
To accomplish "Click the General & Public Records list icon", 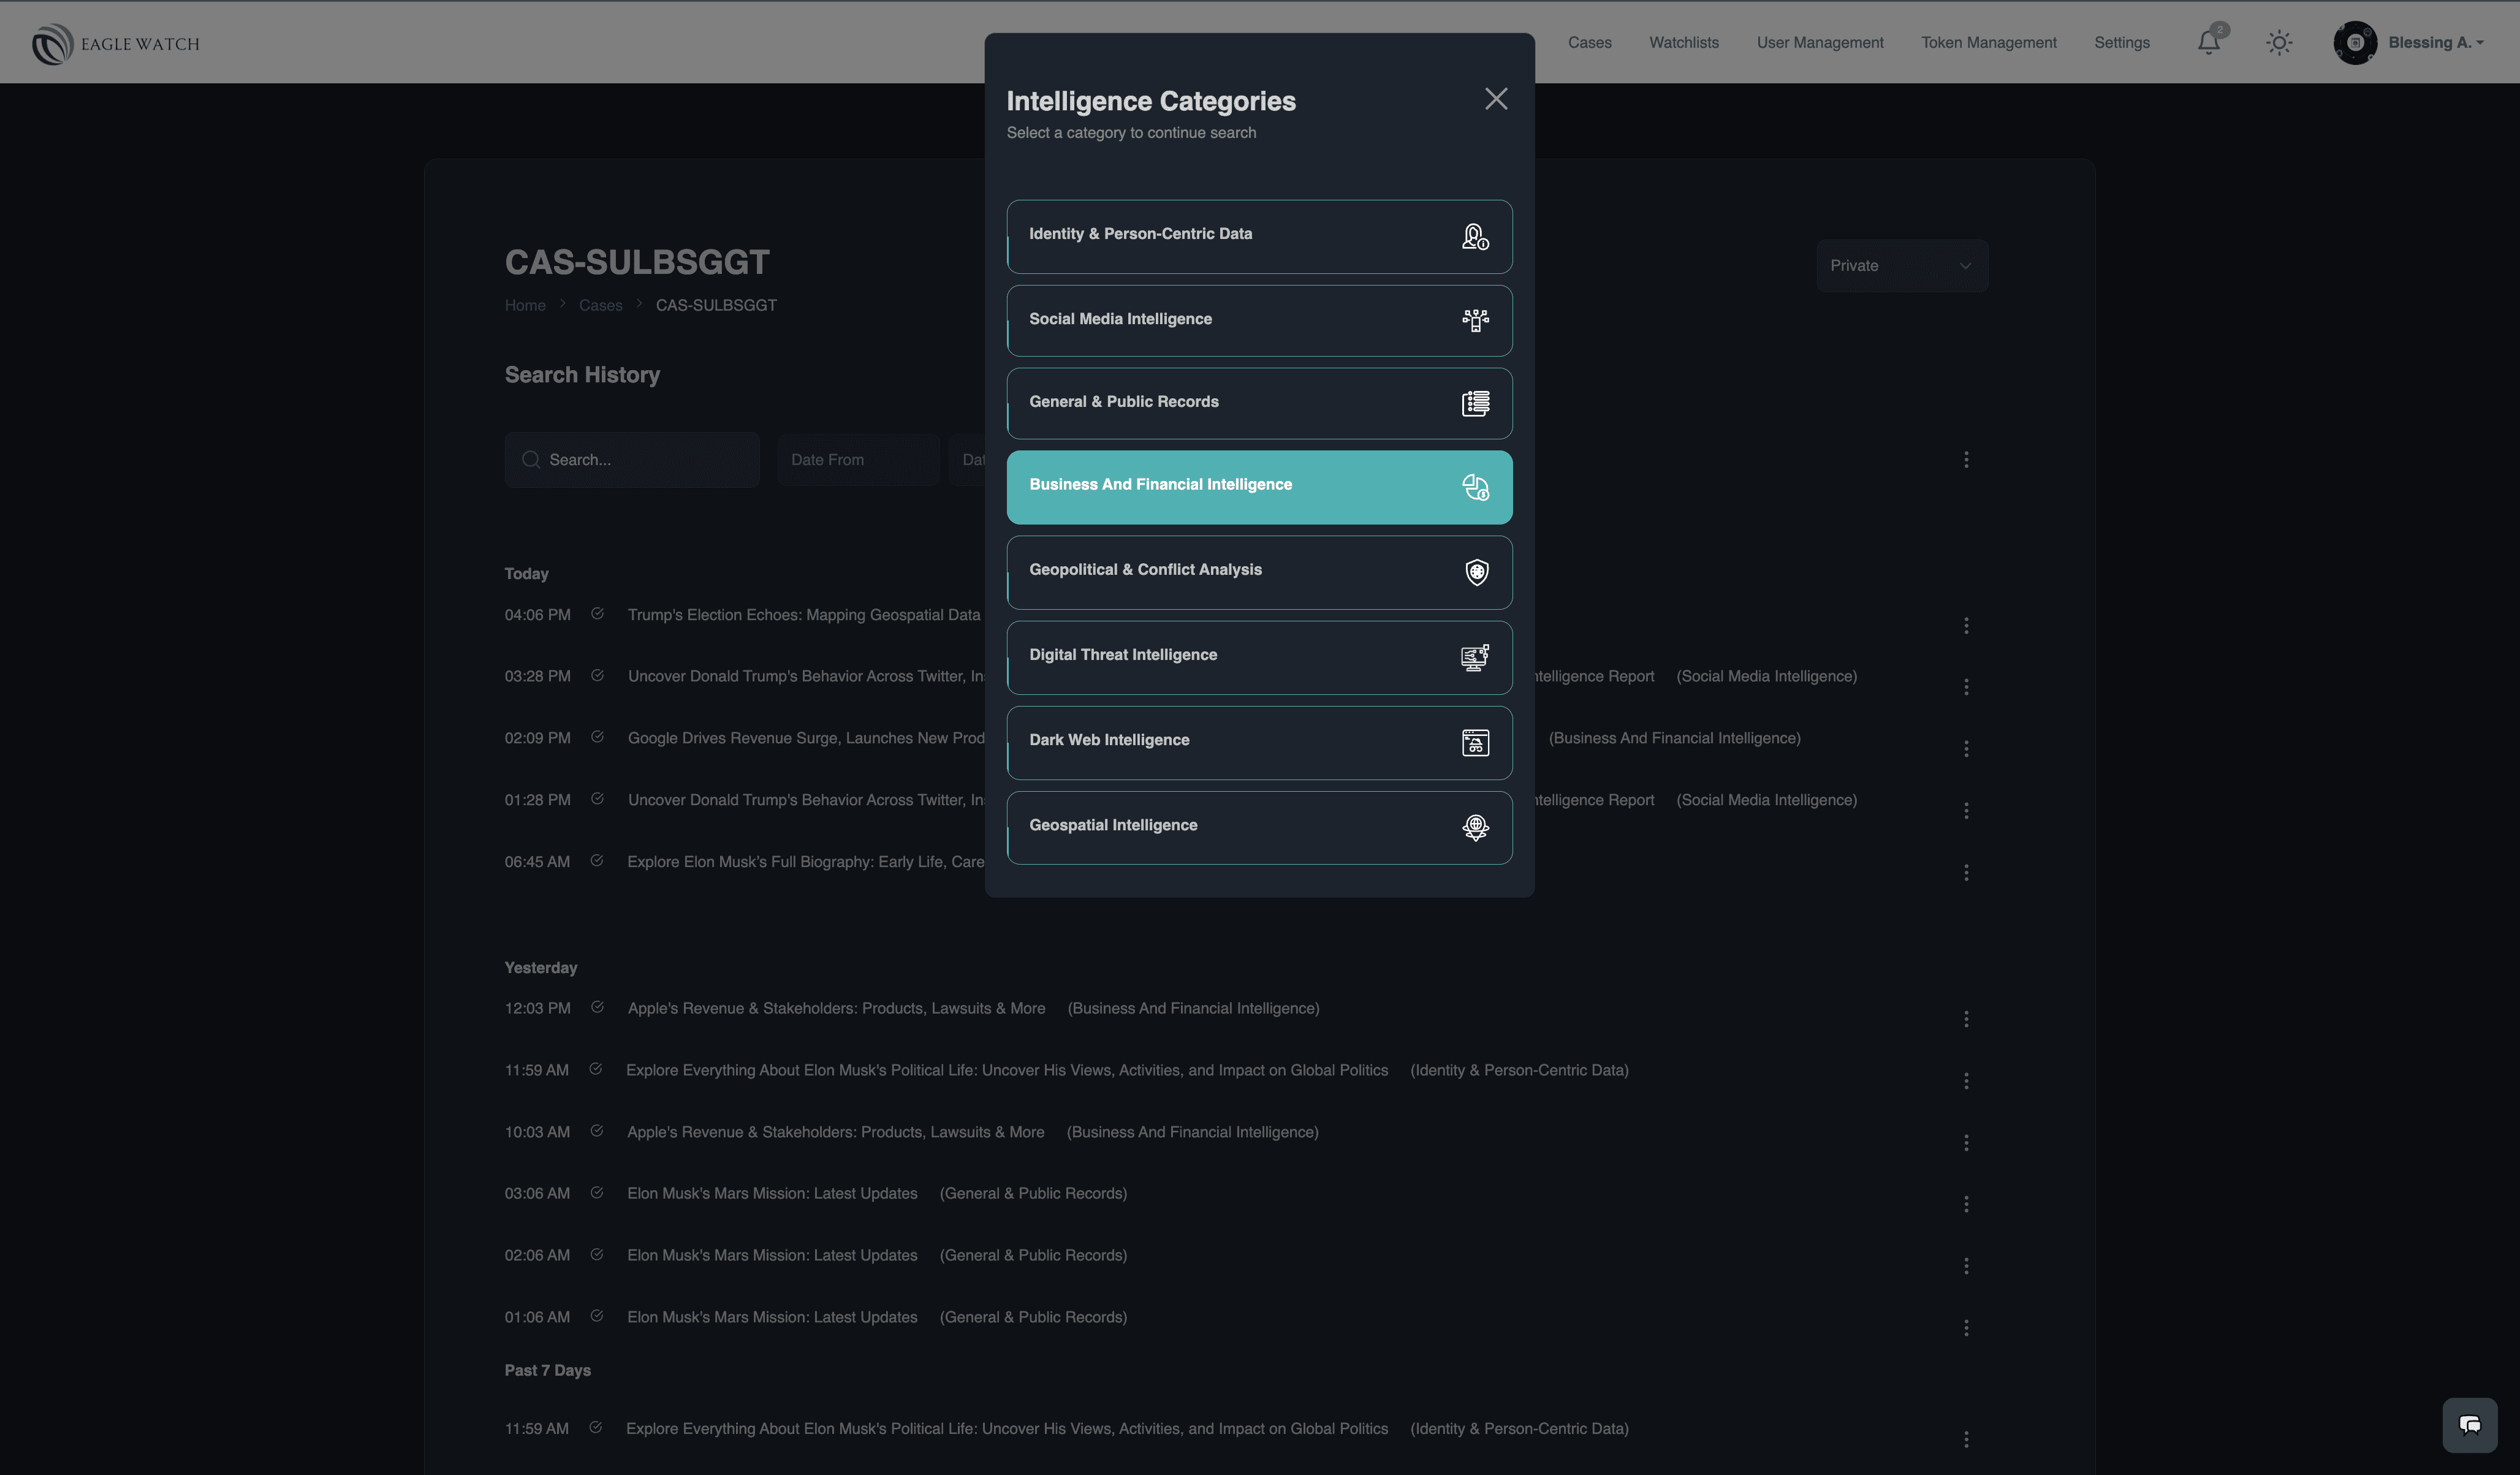I will click(1475, 403).
